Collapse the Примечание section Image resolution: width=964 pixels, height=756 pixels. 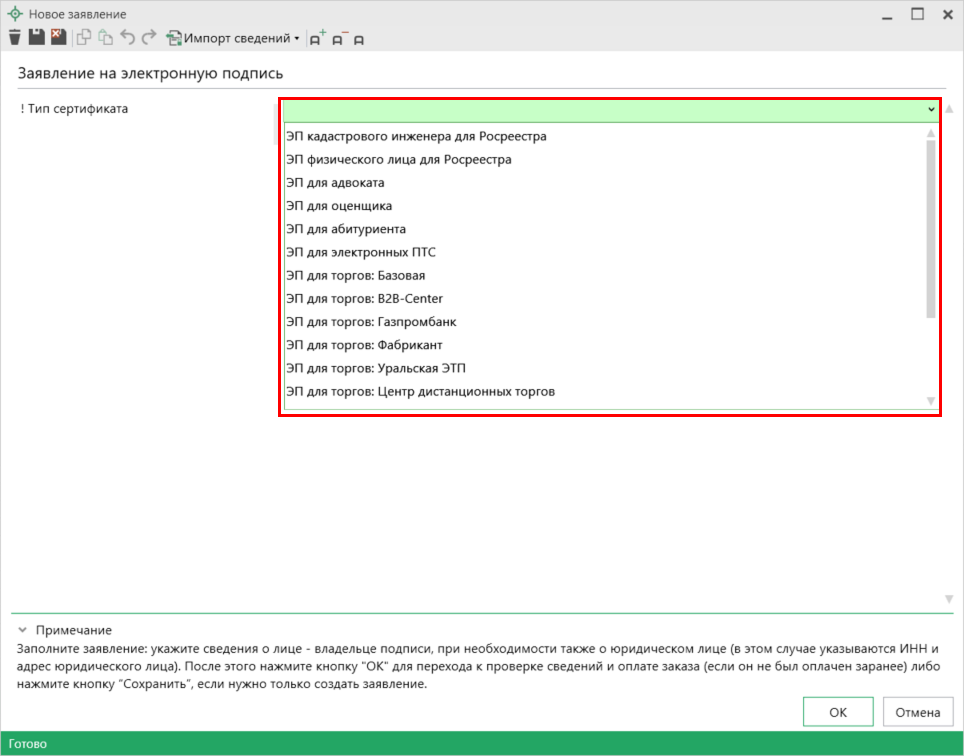click(x=23, y=630)
